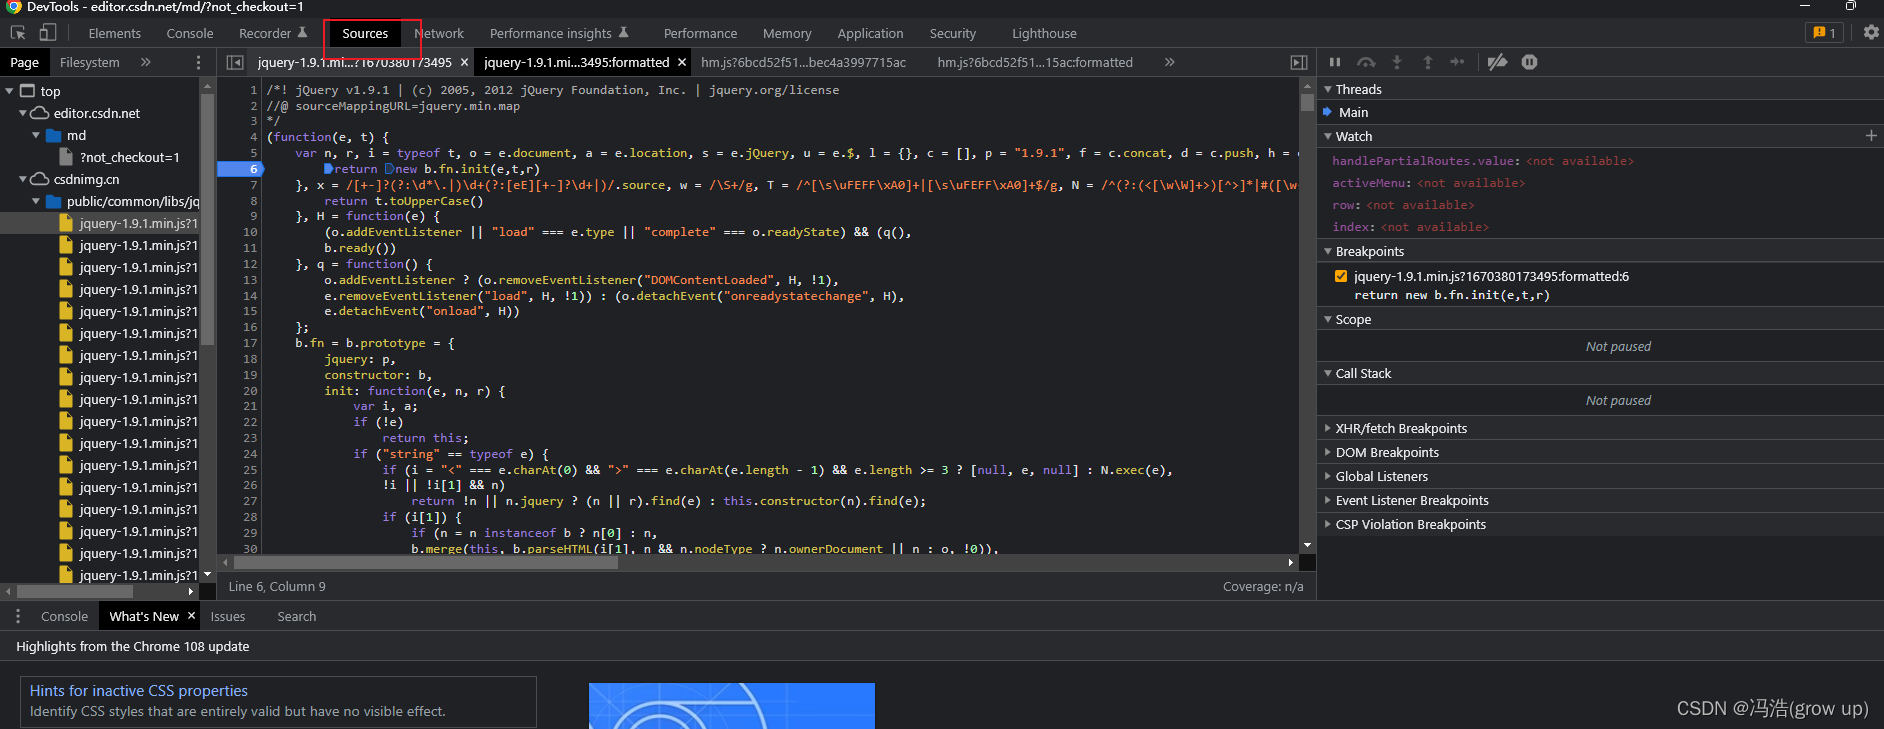Open the issues warning badge
Screen dimensions: 1884x729
(x=1824, y=33)
